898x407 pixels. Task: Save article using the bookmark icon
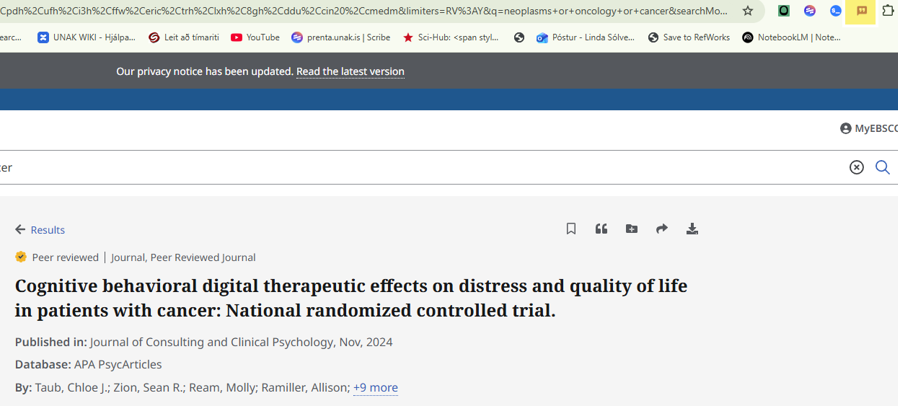[x=571, y=229]
